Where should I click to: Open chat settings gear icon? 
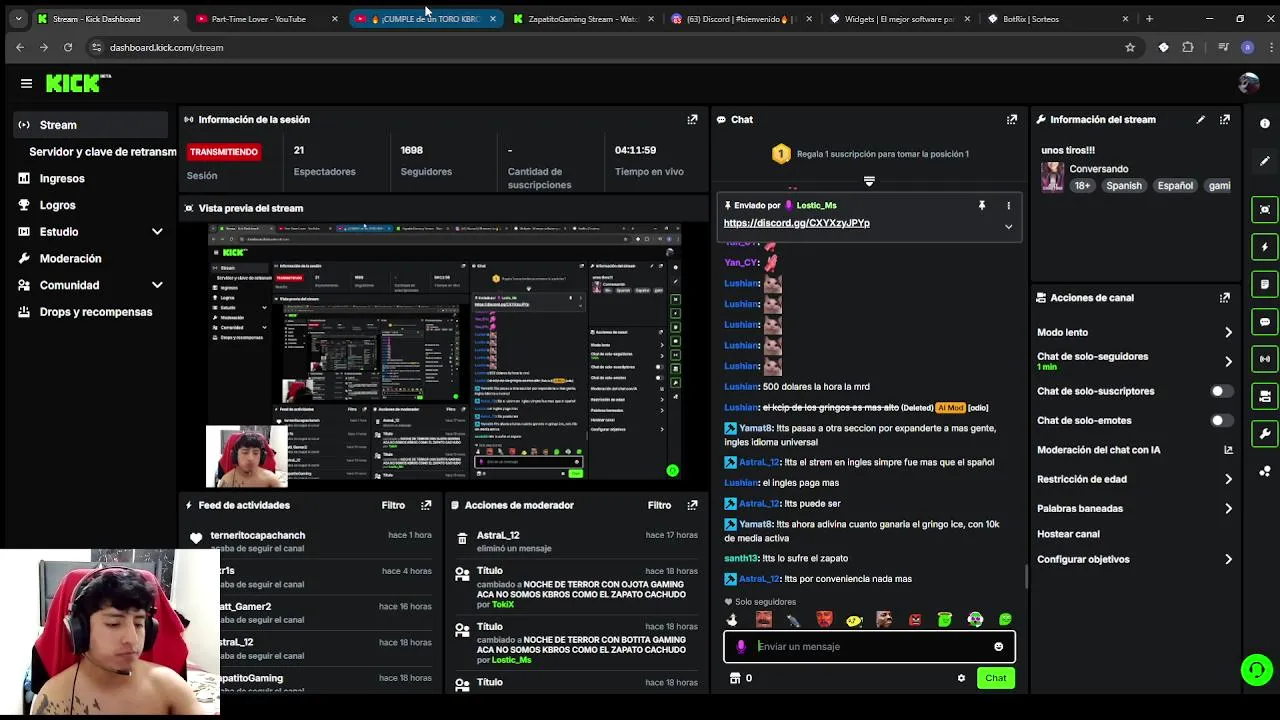pyautogui.click(x=961, y=678)
